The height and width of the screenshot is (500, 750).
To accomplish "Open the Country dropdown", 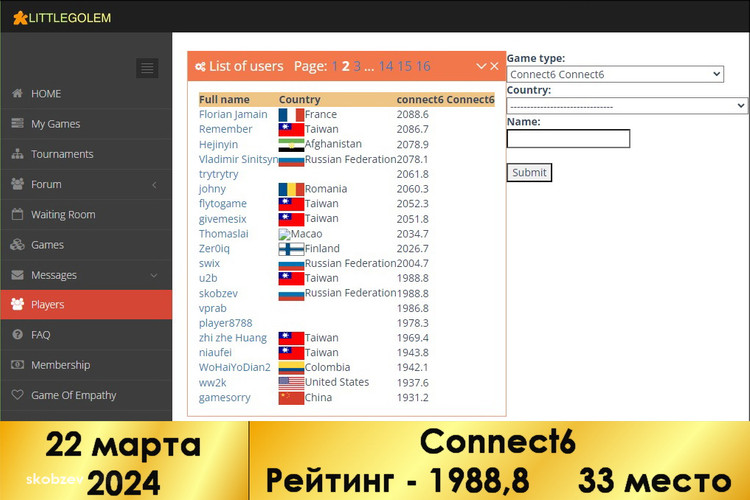I will (627, 106).
